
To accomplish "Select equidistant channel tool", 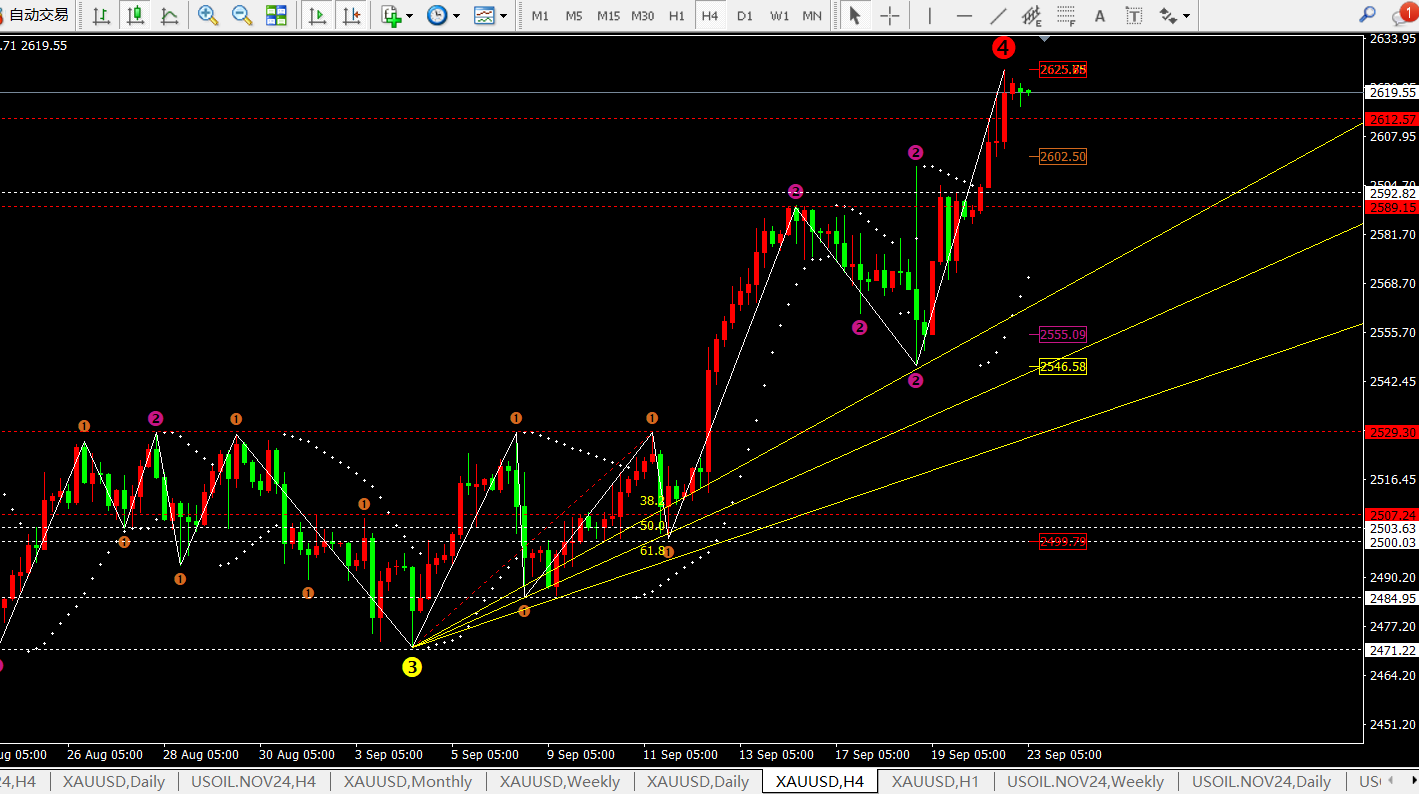I will tap(1032, 15).
